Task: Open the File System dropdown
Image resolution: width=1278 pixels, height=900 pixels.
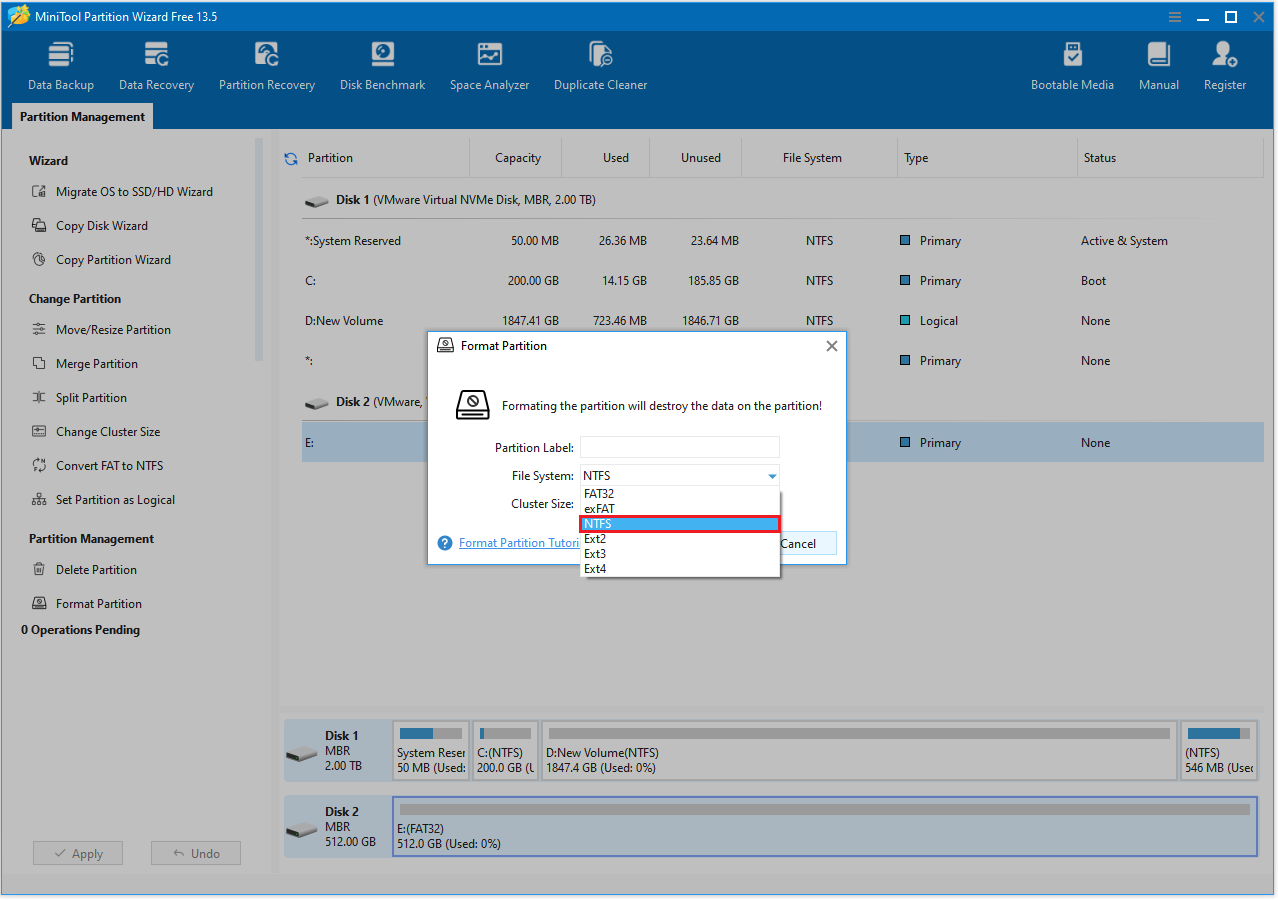Action: coord(771,475)
